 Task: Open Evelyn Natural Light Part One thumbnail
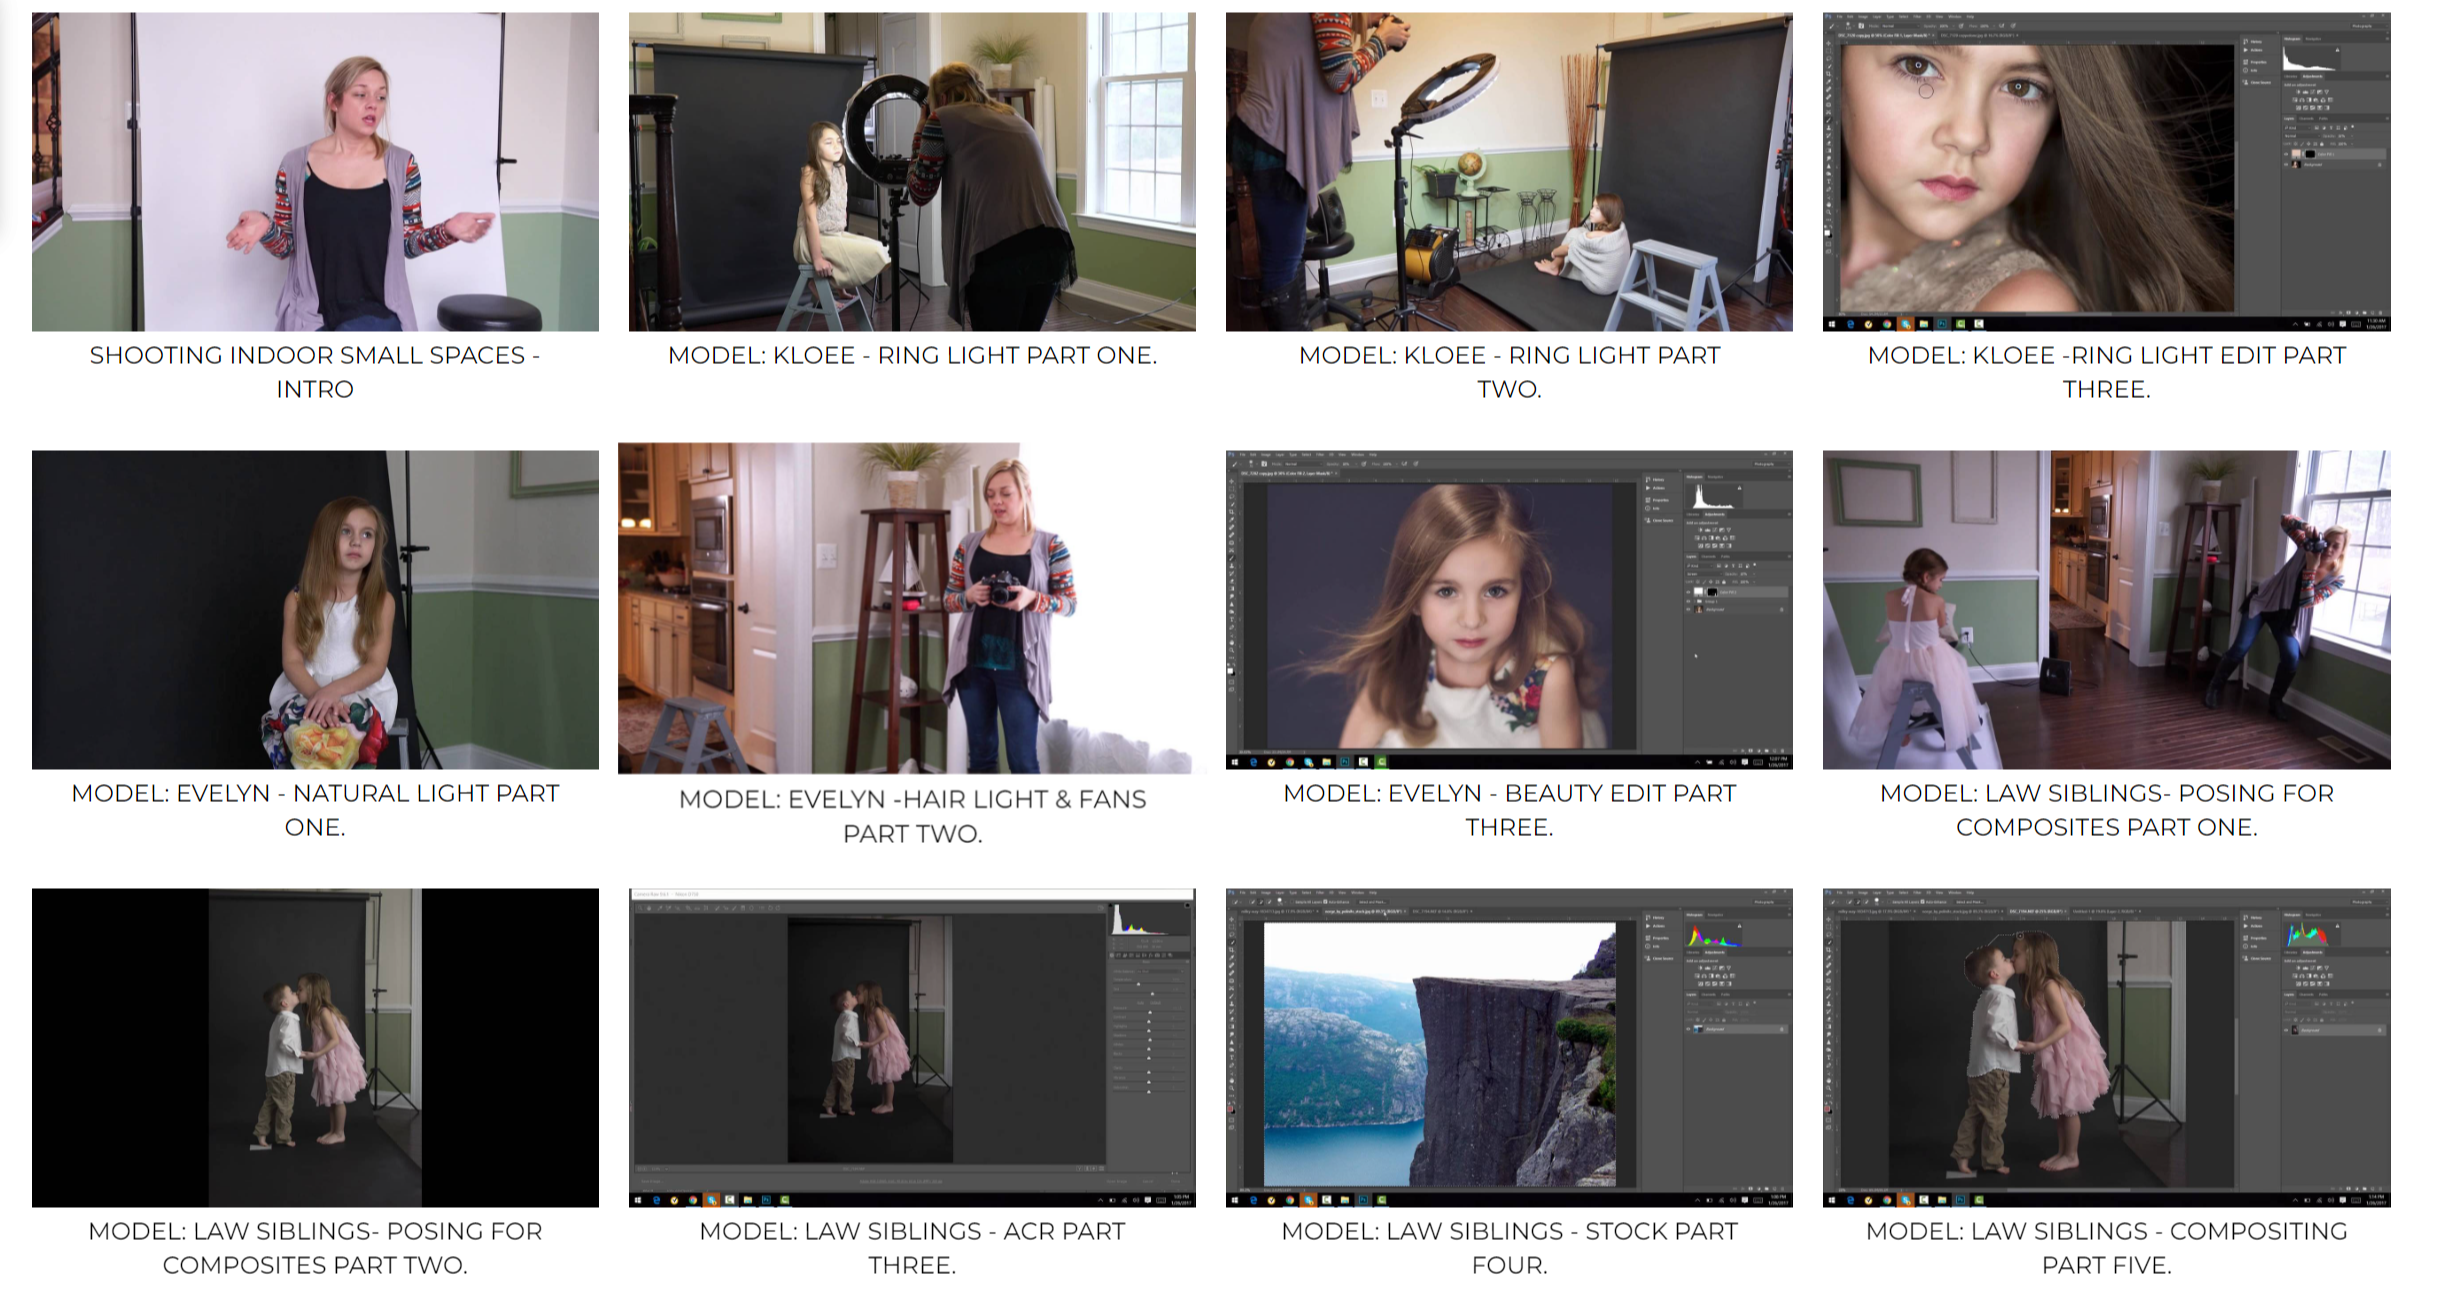click(x=315, y=609)
